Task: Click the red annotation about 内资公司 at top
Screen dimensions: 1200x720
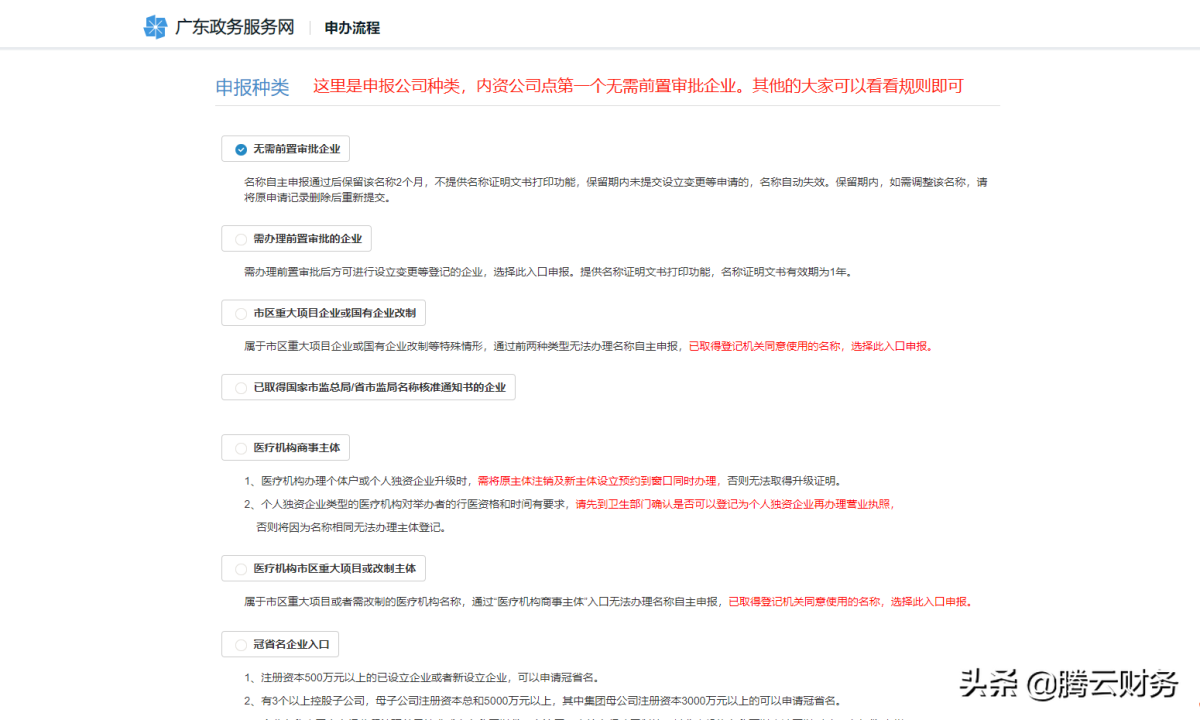Action: pyautogui.click(x=638, y=86)
